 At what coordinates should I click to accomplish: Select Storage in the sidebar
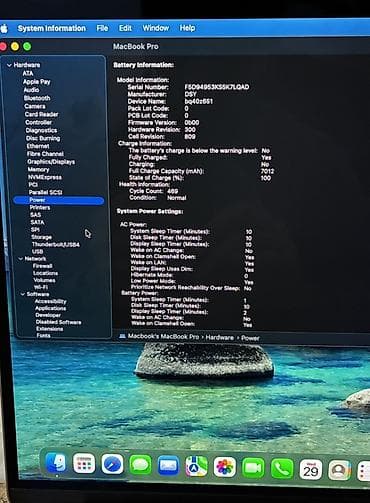point(41,237)
